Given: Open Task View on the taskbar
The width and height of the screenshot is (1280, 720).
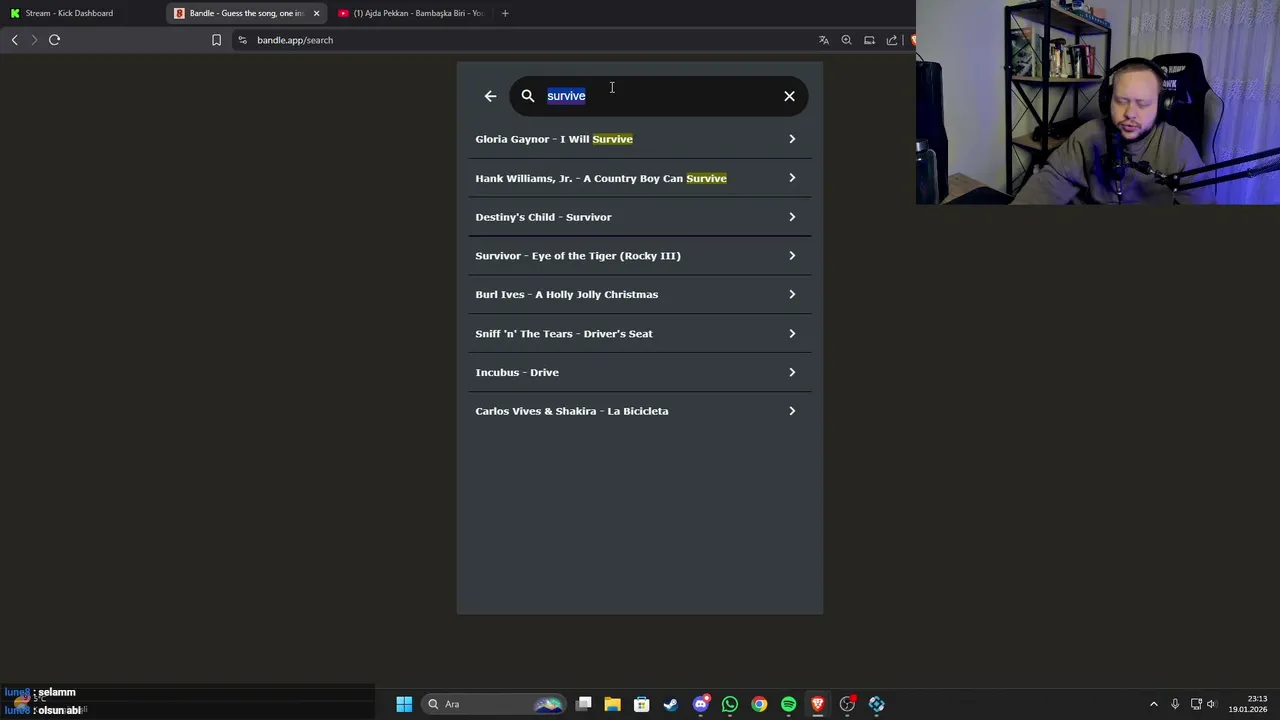Looking at the screenshot, I should [x=584, y=704].
